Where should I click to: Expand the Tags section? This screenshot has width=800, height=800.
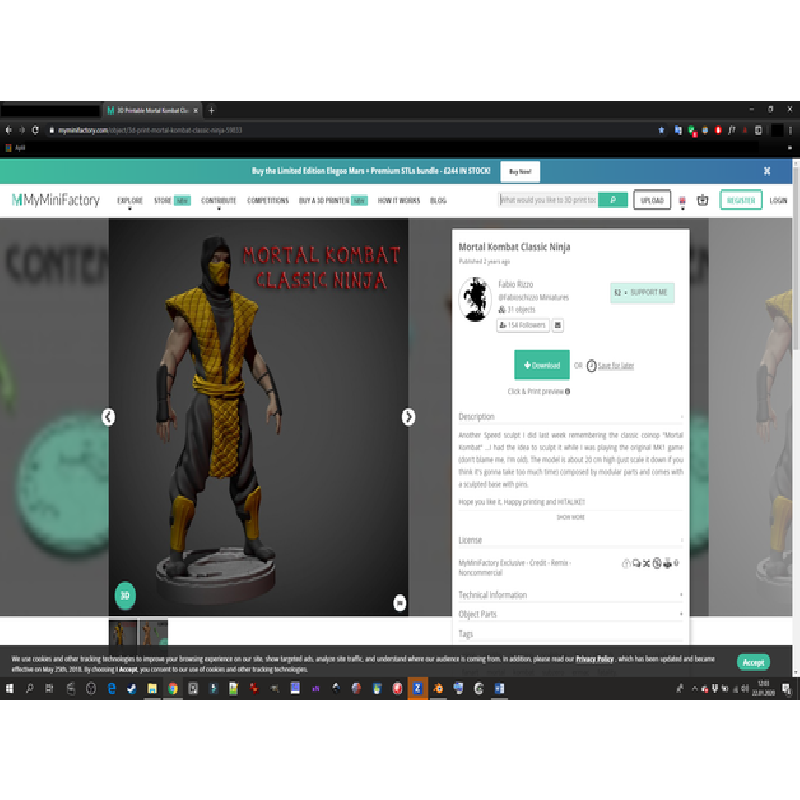[570, 634]
